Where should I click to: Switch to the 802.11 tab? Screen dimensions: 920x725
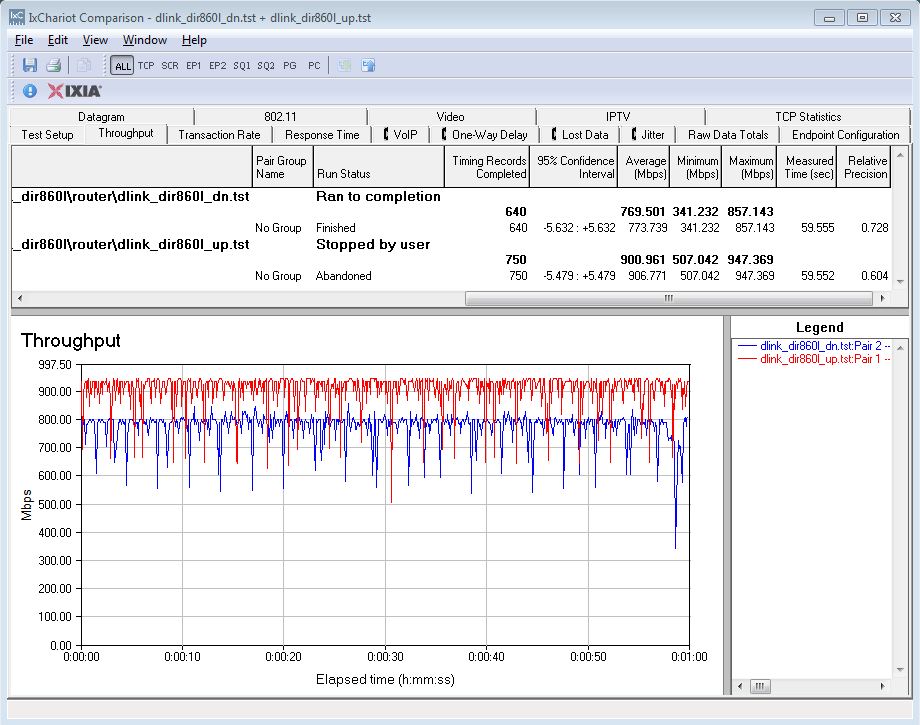280,117
